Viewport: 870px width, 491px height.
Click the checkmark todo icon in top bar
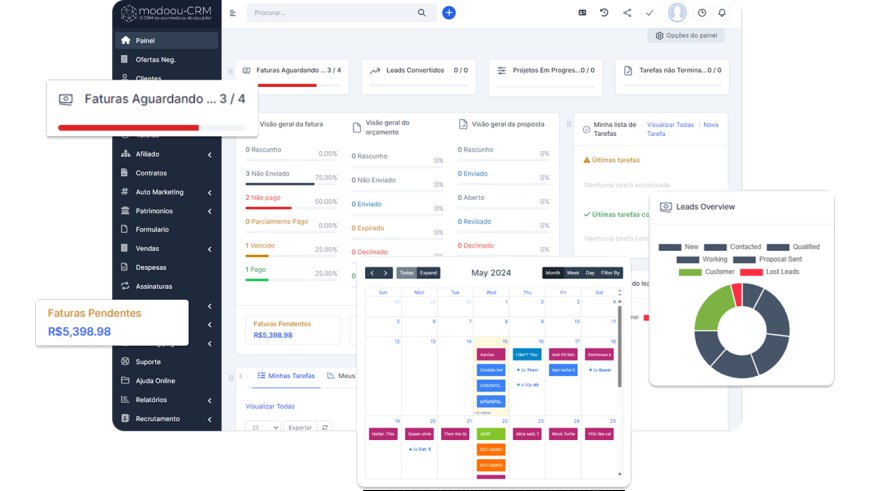coord(649,13)
